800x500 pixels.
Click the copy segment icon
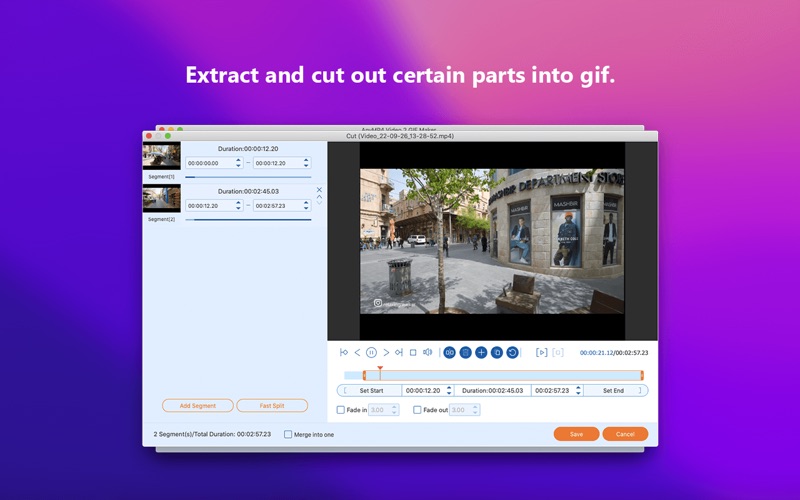[497, 352]
